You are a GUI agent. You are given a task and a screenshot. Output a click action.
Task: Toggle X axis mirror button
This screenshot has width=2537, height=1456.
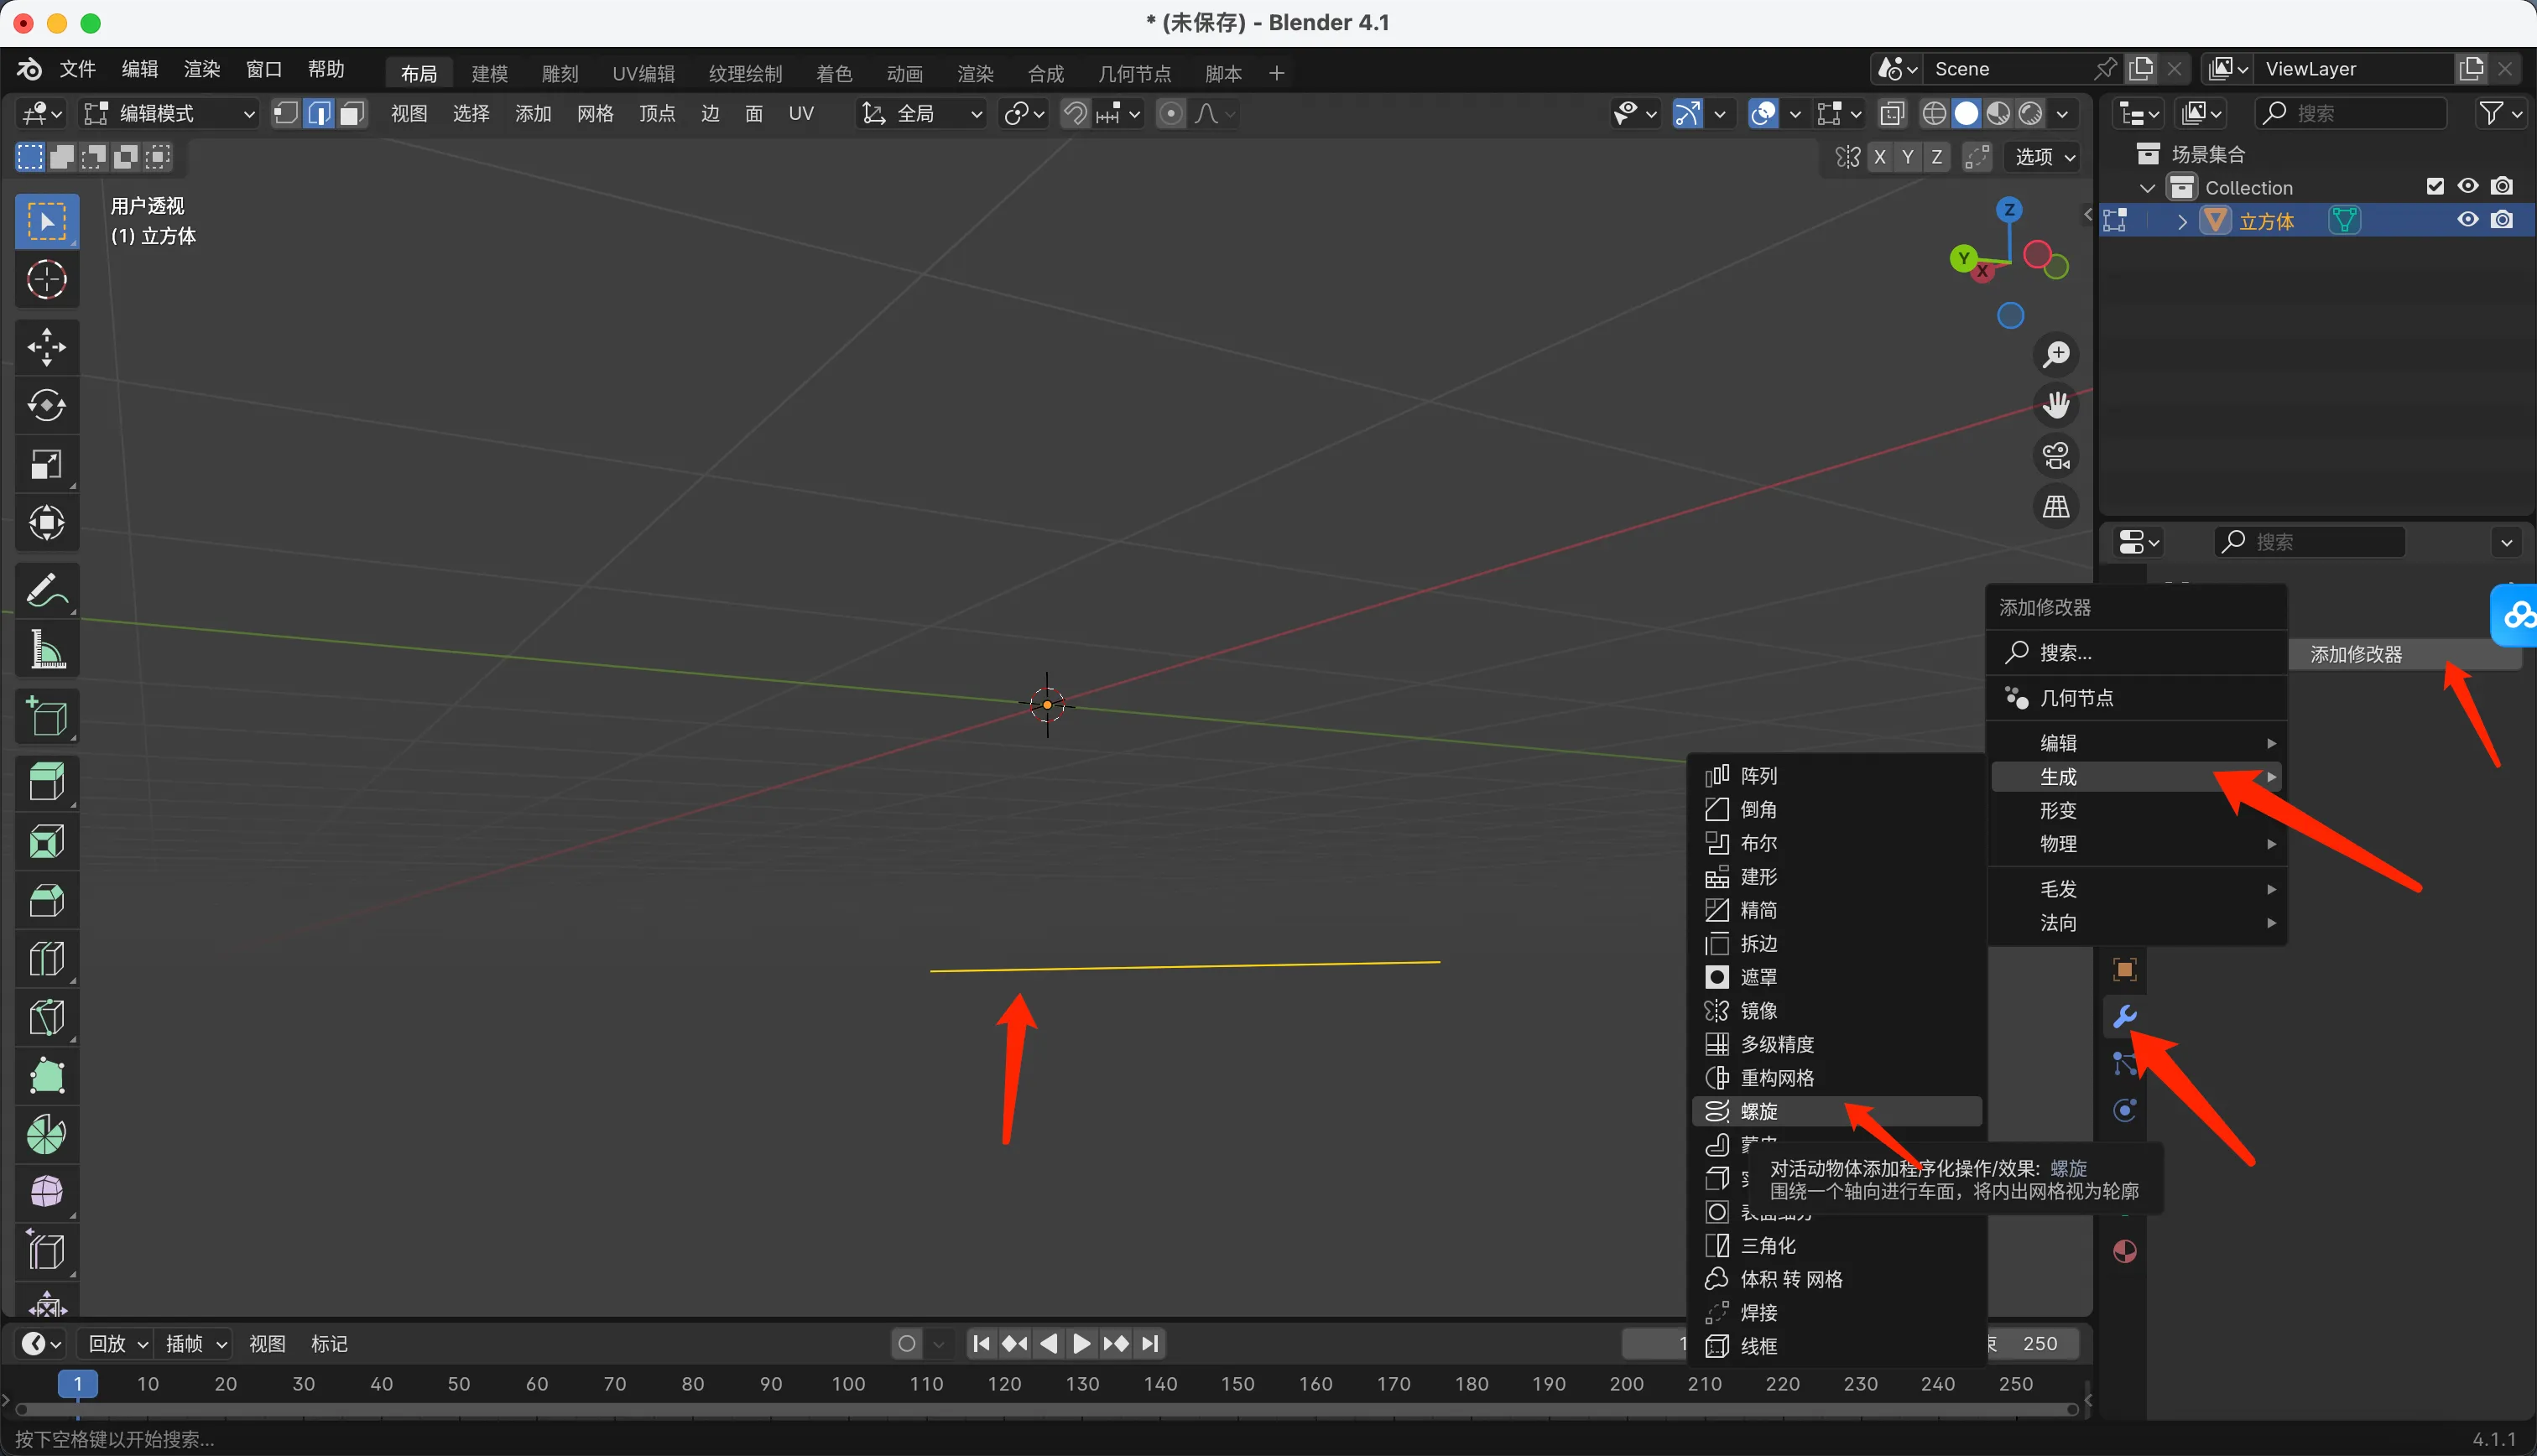pyautogui.click(x=1880, y=157)
